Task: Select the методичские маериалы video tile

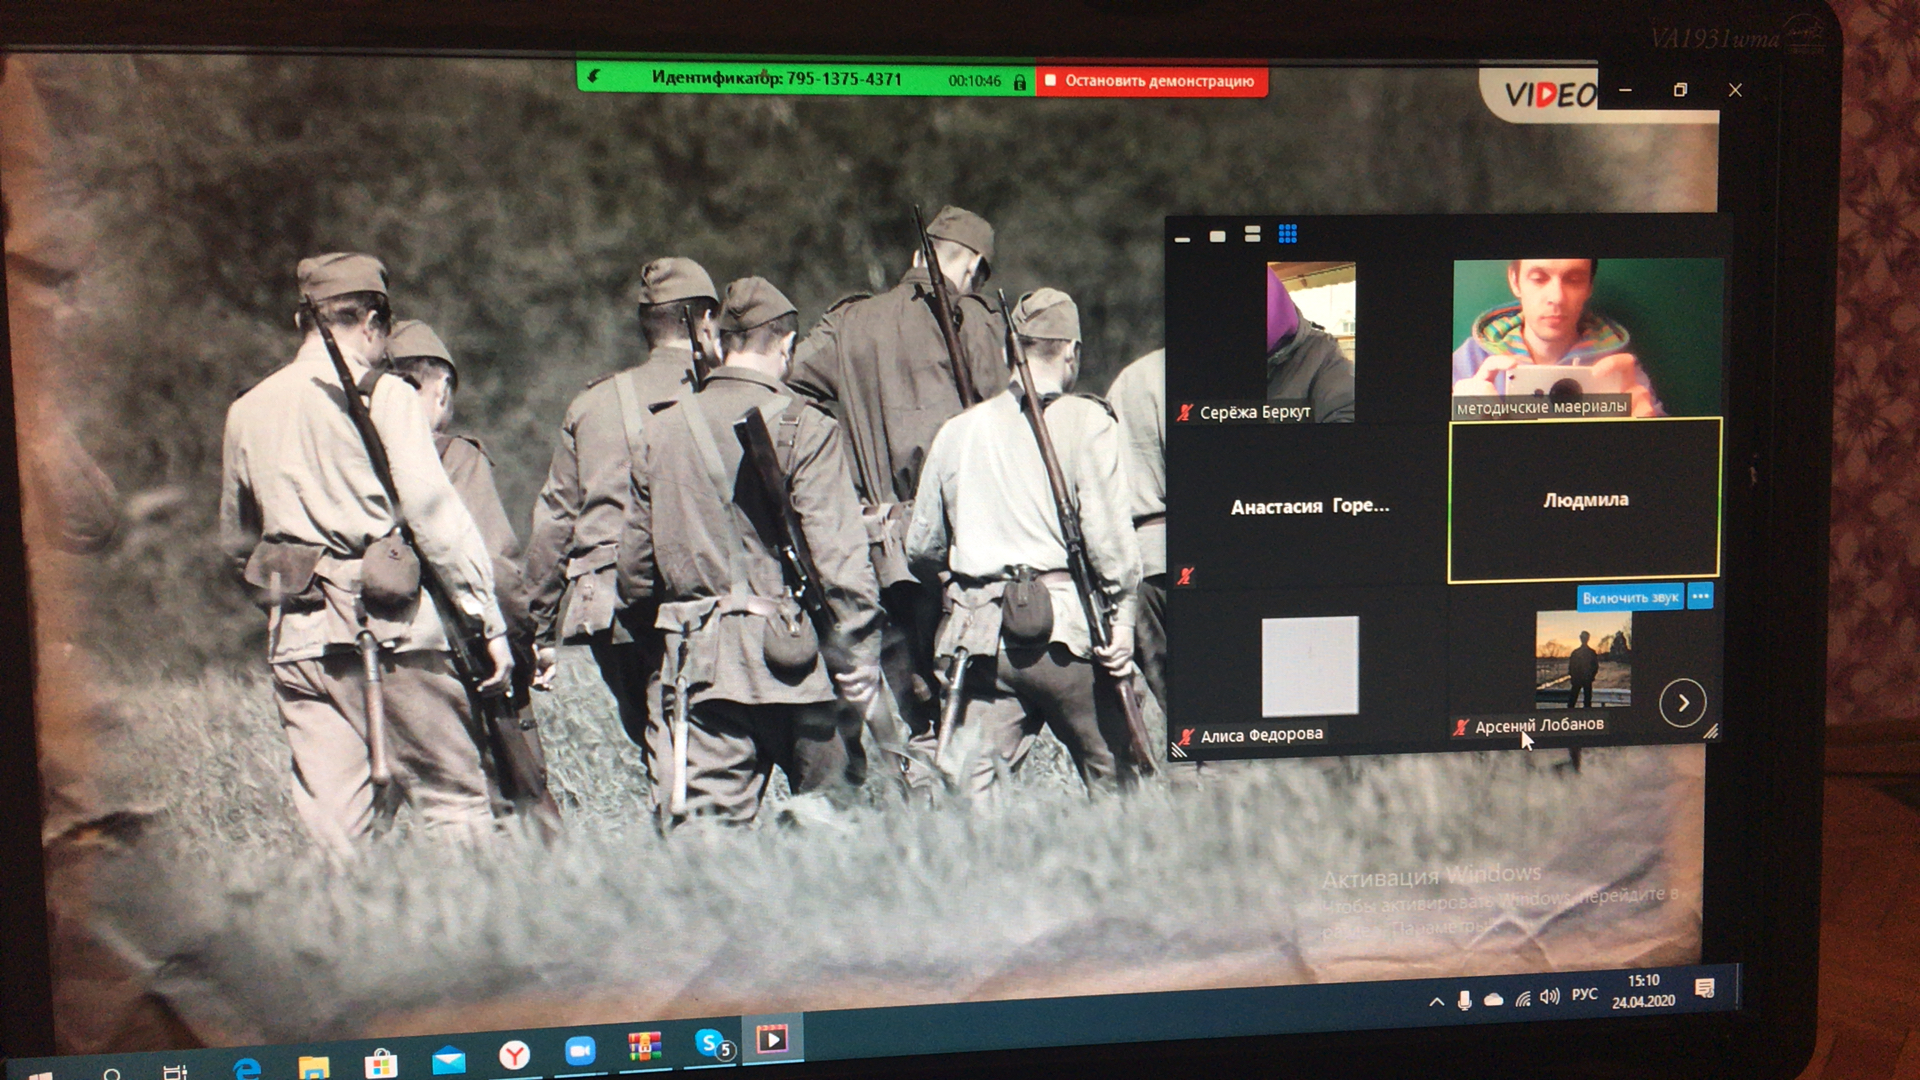Action: pos(1587,338)
